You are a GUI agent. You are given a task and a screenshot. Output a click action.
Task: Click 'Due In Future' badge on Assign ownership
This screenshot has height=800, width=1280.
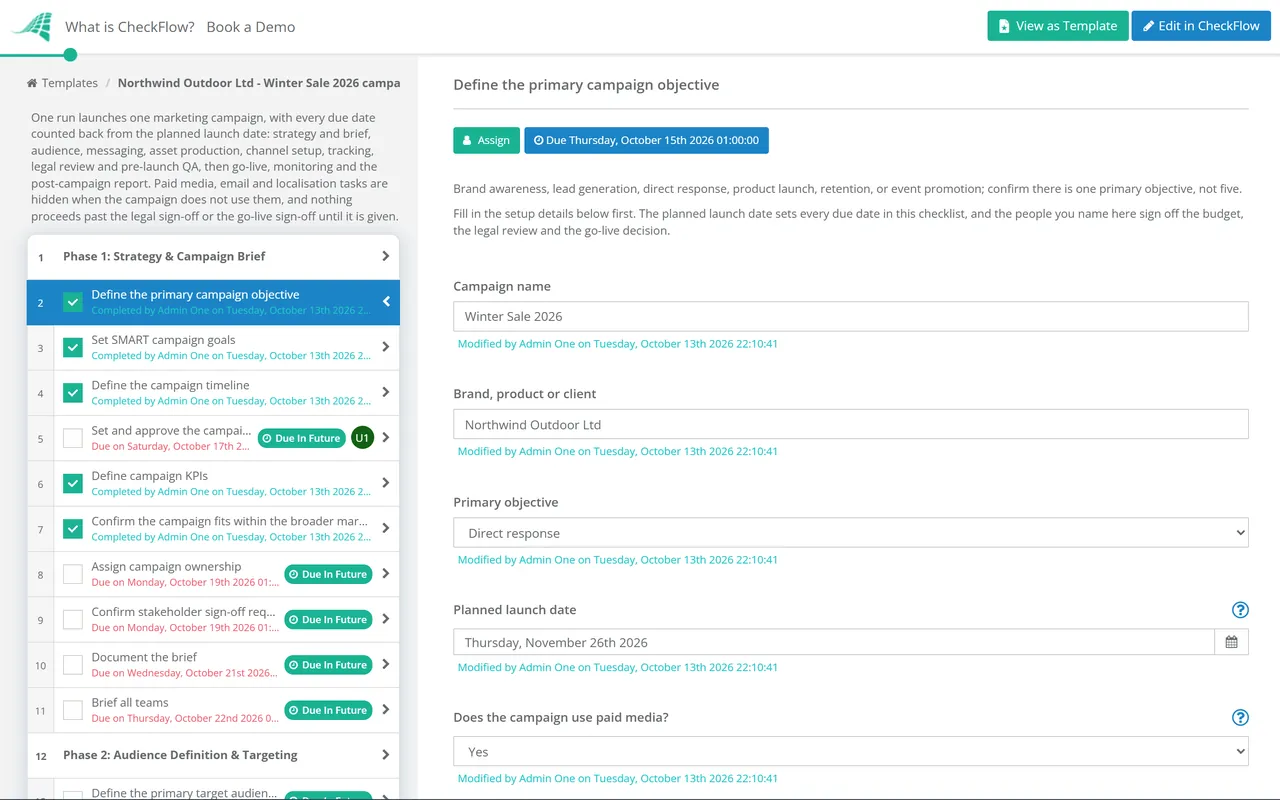pos(328,574)
